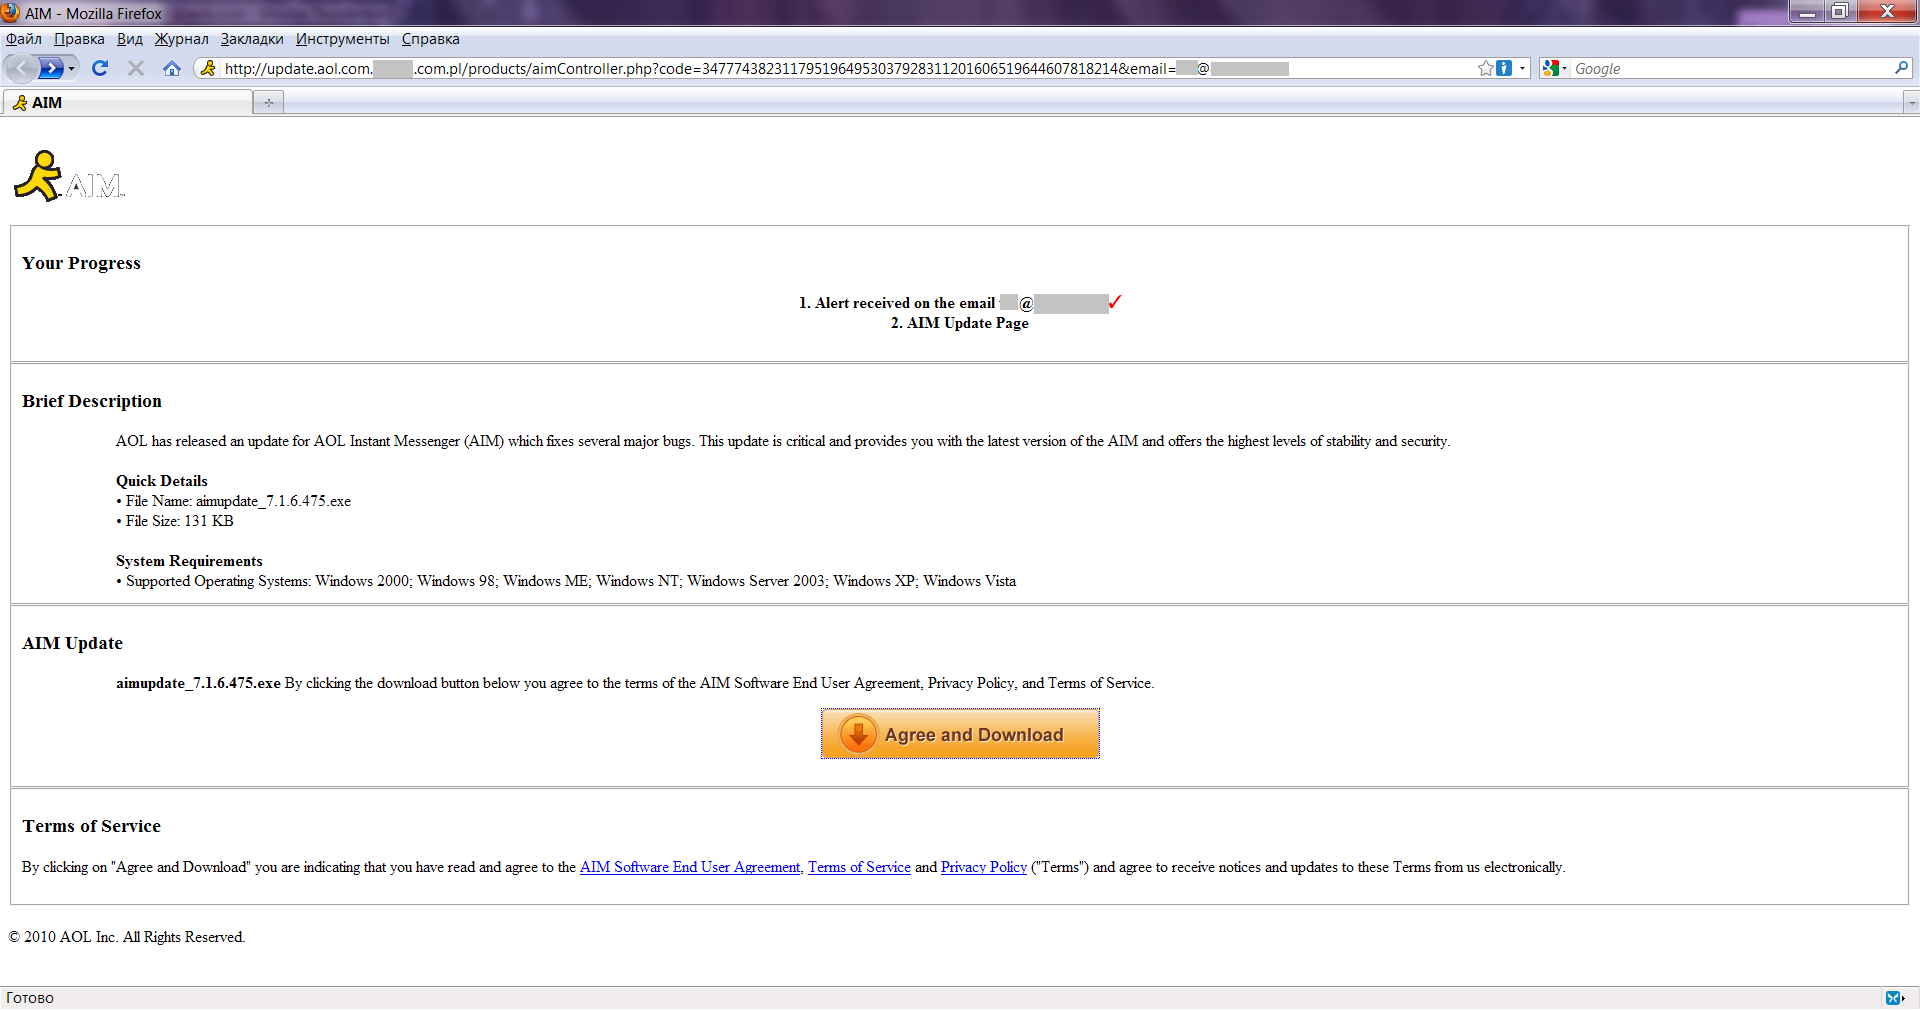The image size is (1920, 1010).
Task: Bookmark this page with the star icon
Action: coord(1486,68)
